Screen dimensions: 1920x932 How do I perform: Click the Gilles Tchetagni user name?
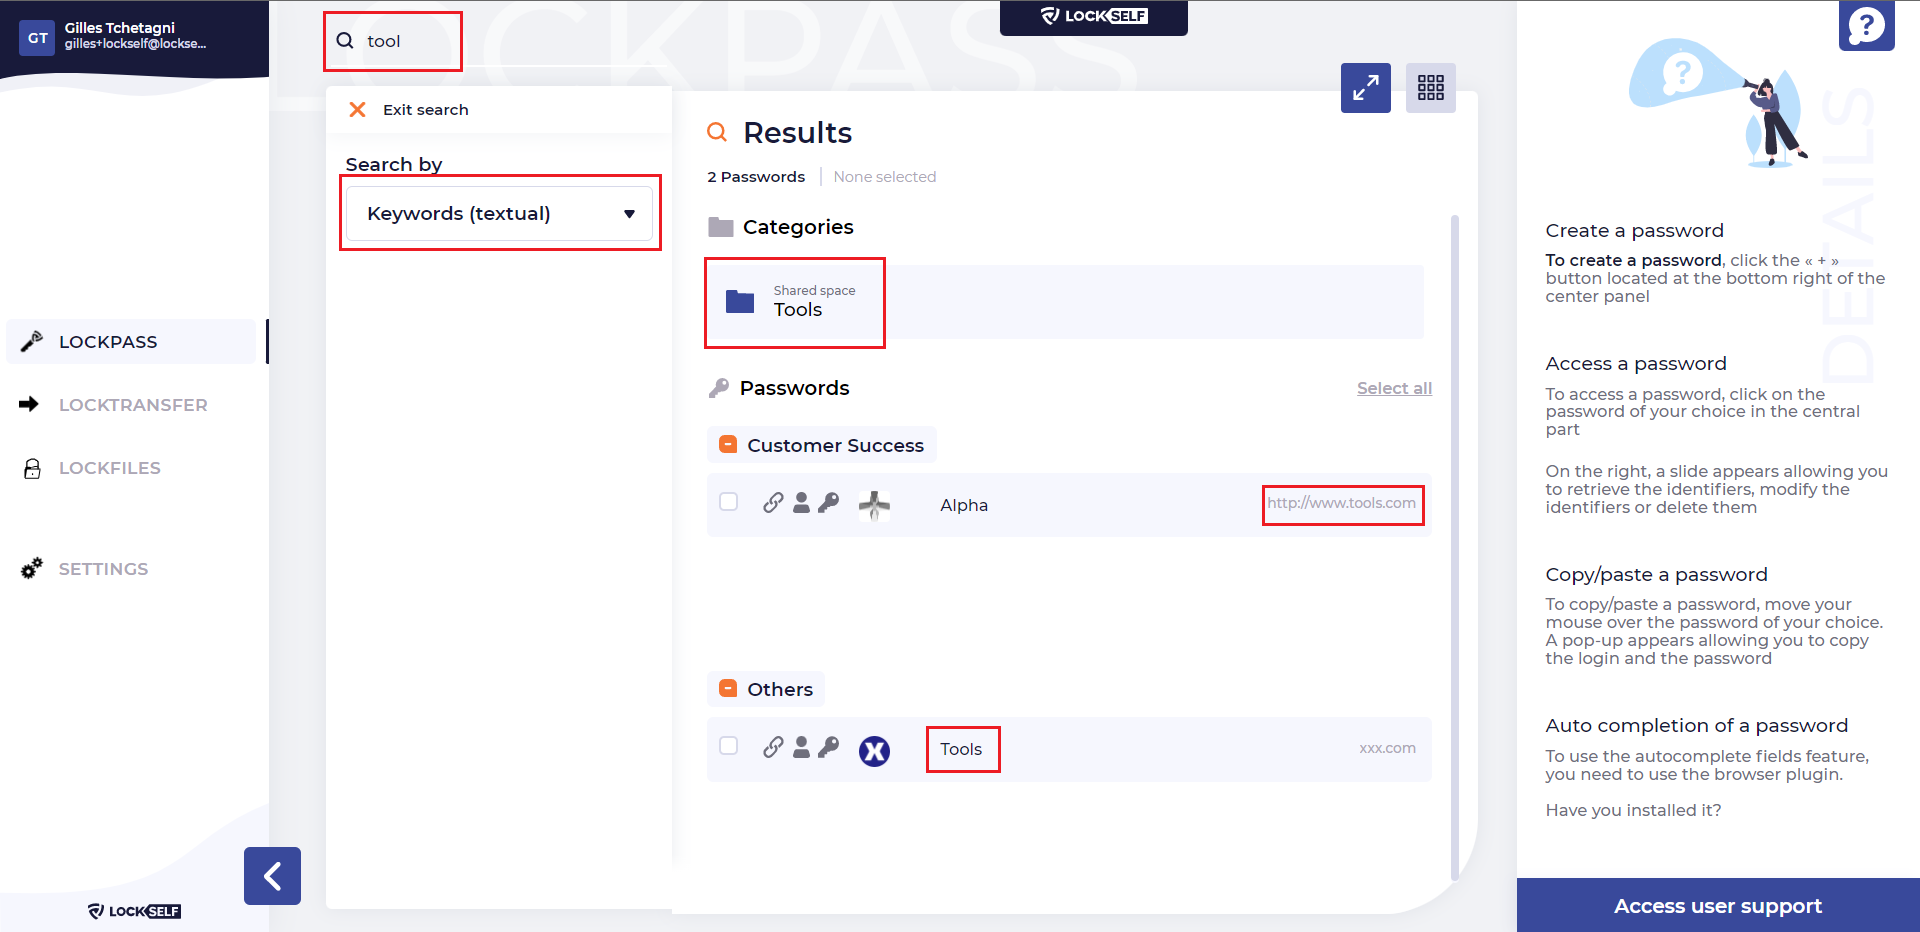(120, 28)
